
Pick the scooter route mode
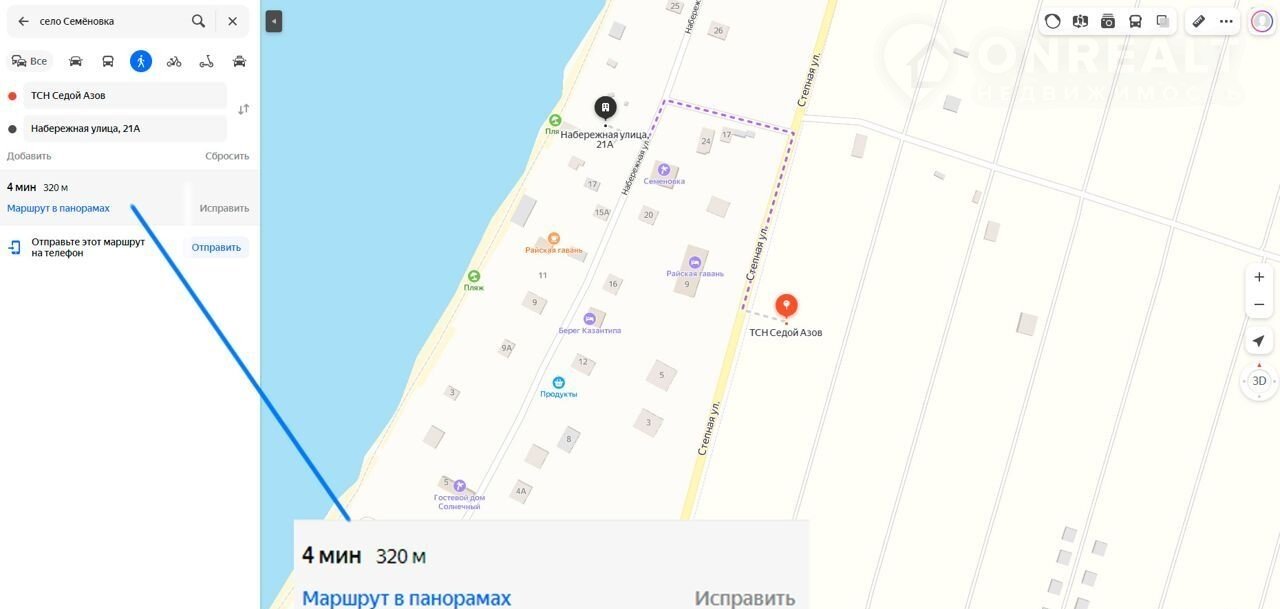pos(206,61)
